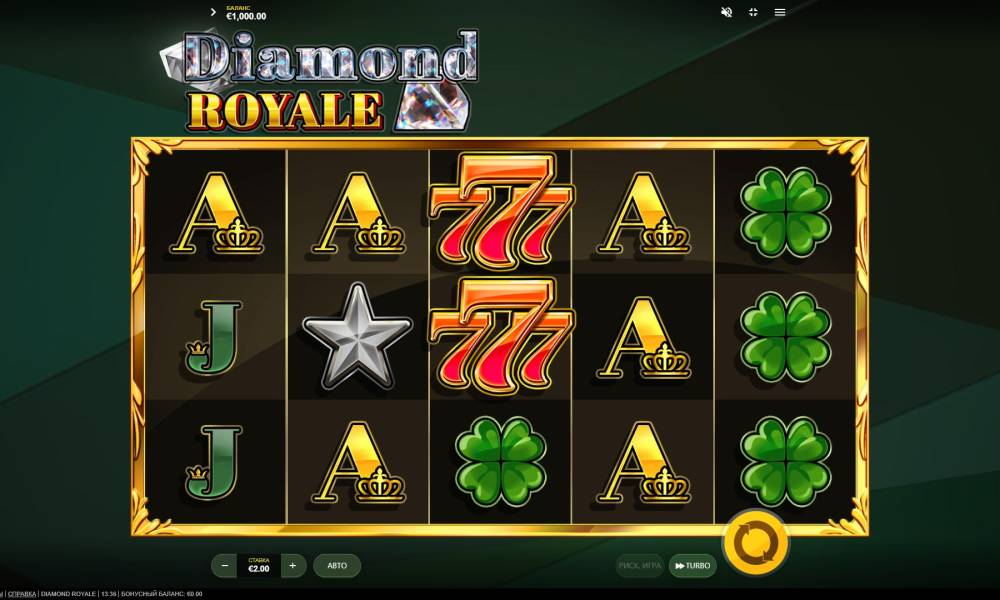This screenshot has width=1000, height=600.
Task: Click the €2.00 bet amount field
Action: tap(258, 566)
